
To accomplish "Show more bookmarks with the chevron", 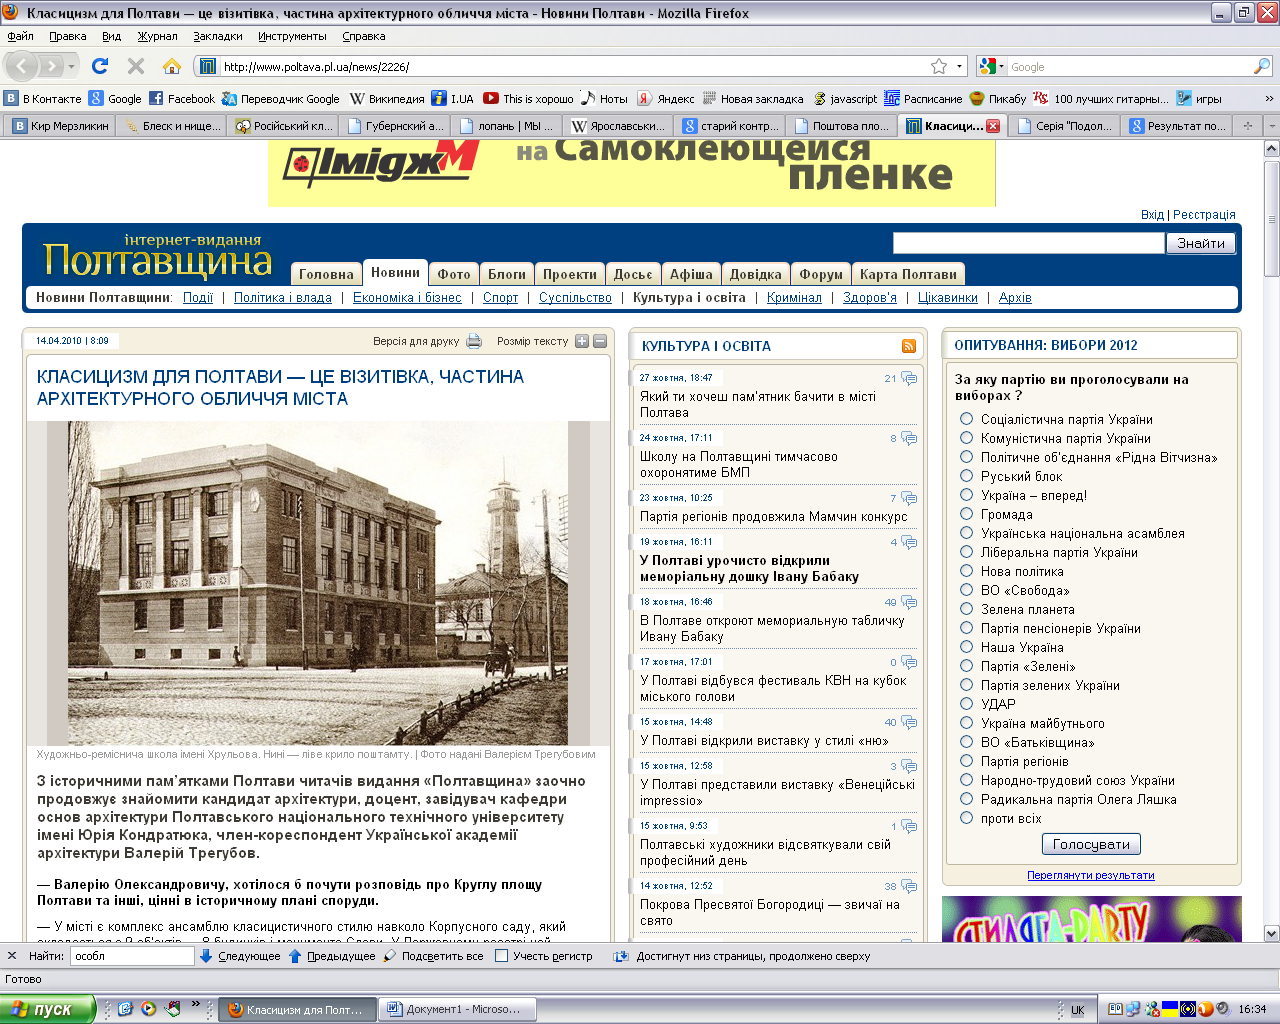I will pos(1269,99).
